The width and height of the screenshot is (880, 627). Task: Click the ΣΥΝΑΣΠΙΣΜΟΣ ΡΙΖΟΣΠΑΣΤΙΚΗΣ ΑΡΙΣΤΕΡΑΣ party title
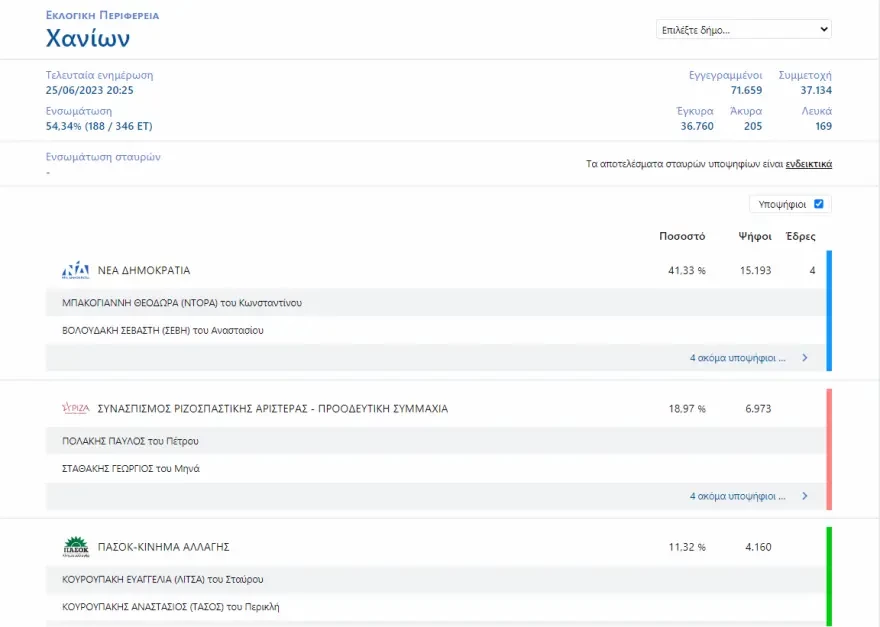coord(272,408)
